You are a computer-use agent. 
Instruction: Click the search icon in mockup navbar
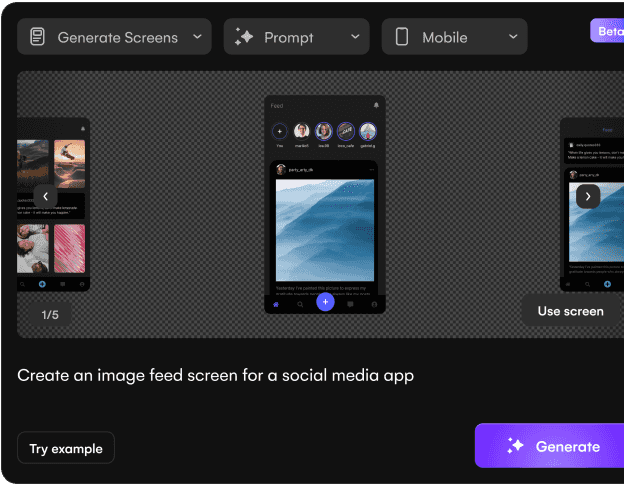click(300, 303)
